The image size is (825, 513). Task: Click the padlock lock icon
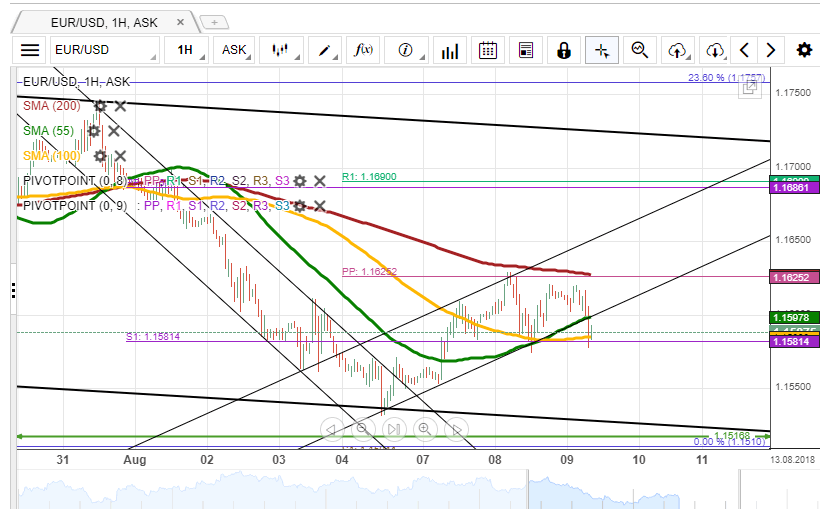pos(564,50)
